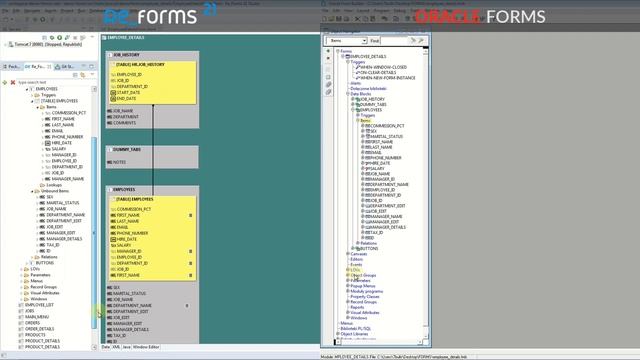This screenshot has height=360, width=640.
Task: Collapse the Unbound Items folder
Action: (x=32, y=191)
